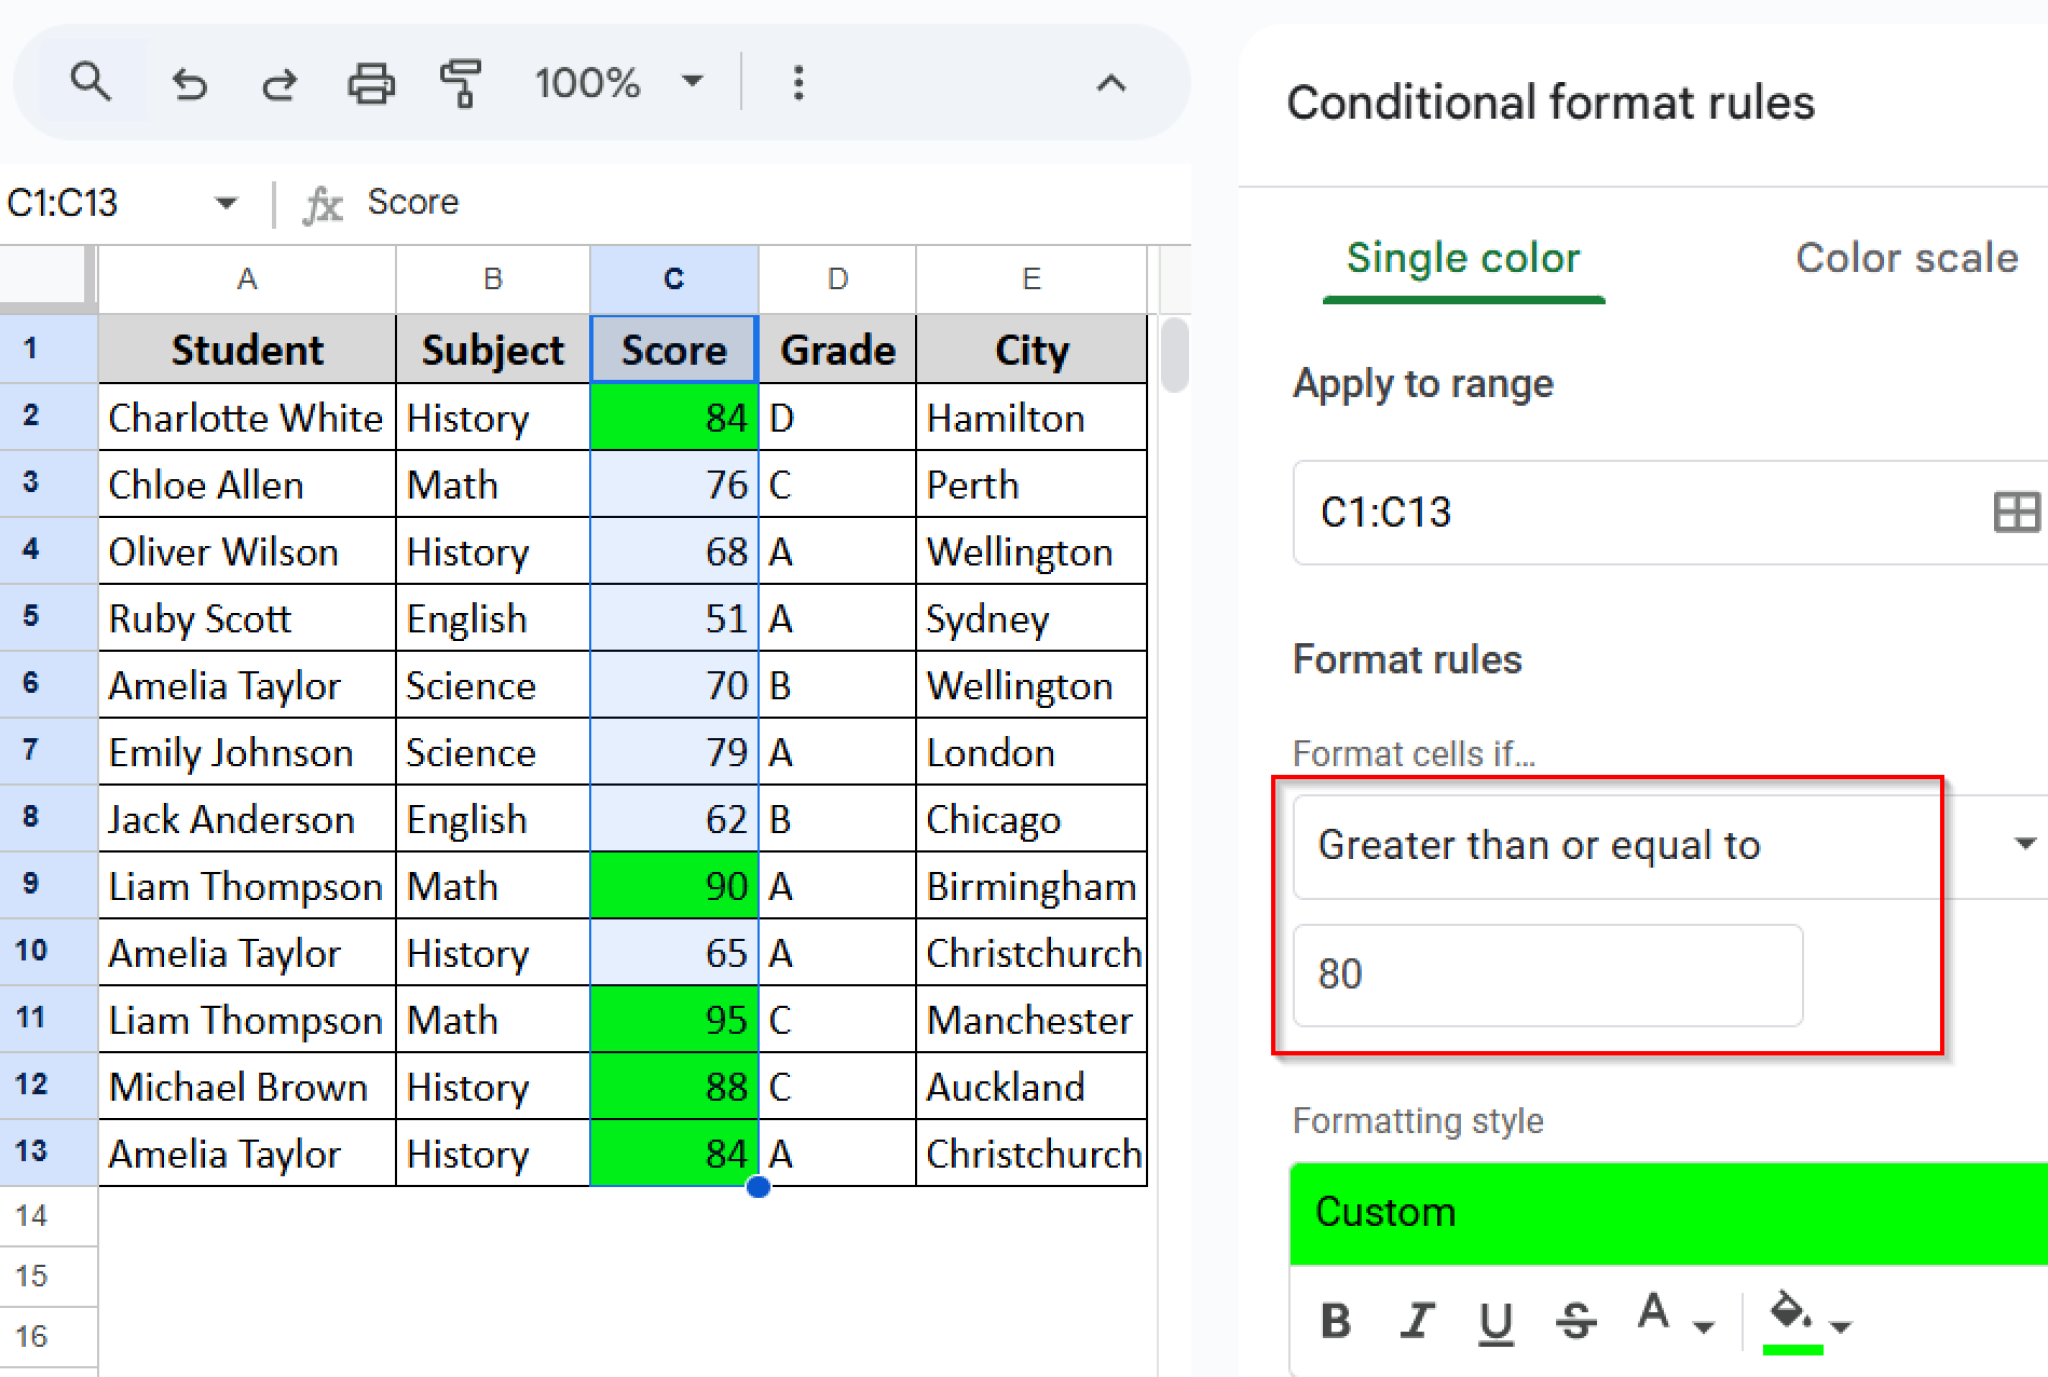Click the value field containing 80
The width and height of the screenshot is (2048, 1377).
coord(1547,975)
